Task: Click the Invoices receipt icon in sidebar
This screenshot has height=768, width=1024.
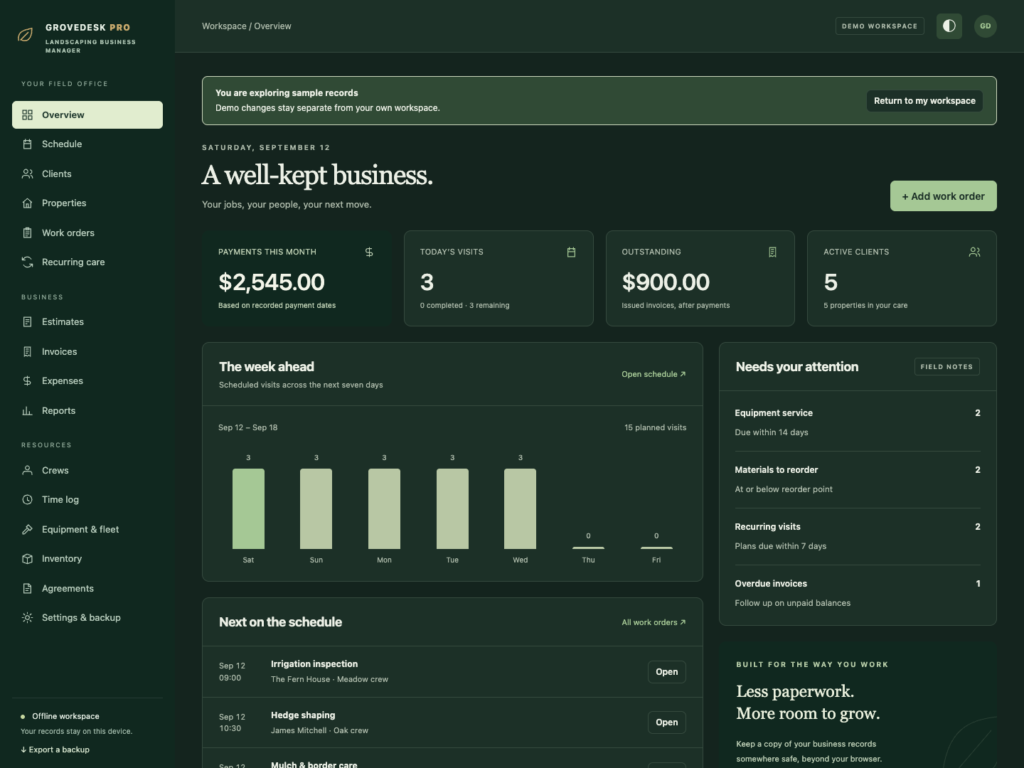Action: (27, 351)
